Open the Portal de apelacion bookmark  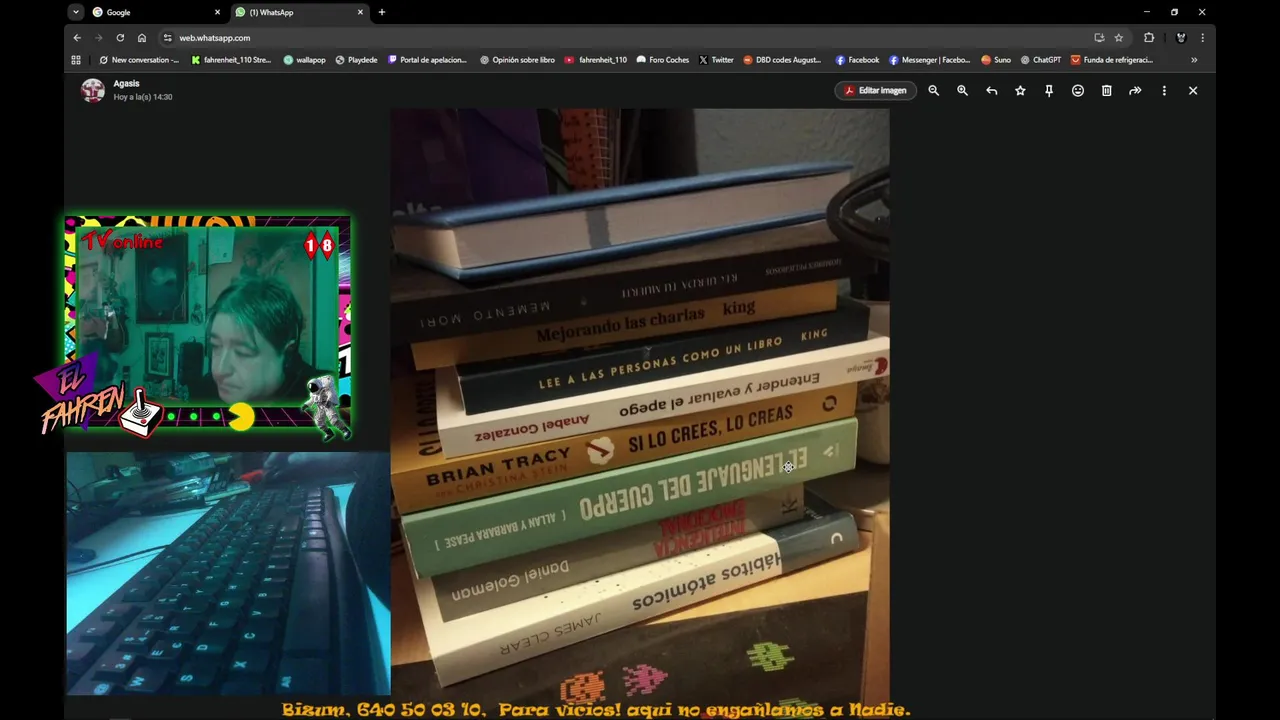point(427,60)
